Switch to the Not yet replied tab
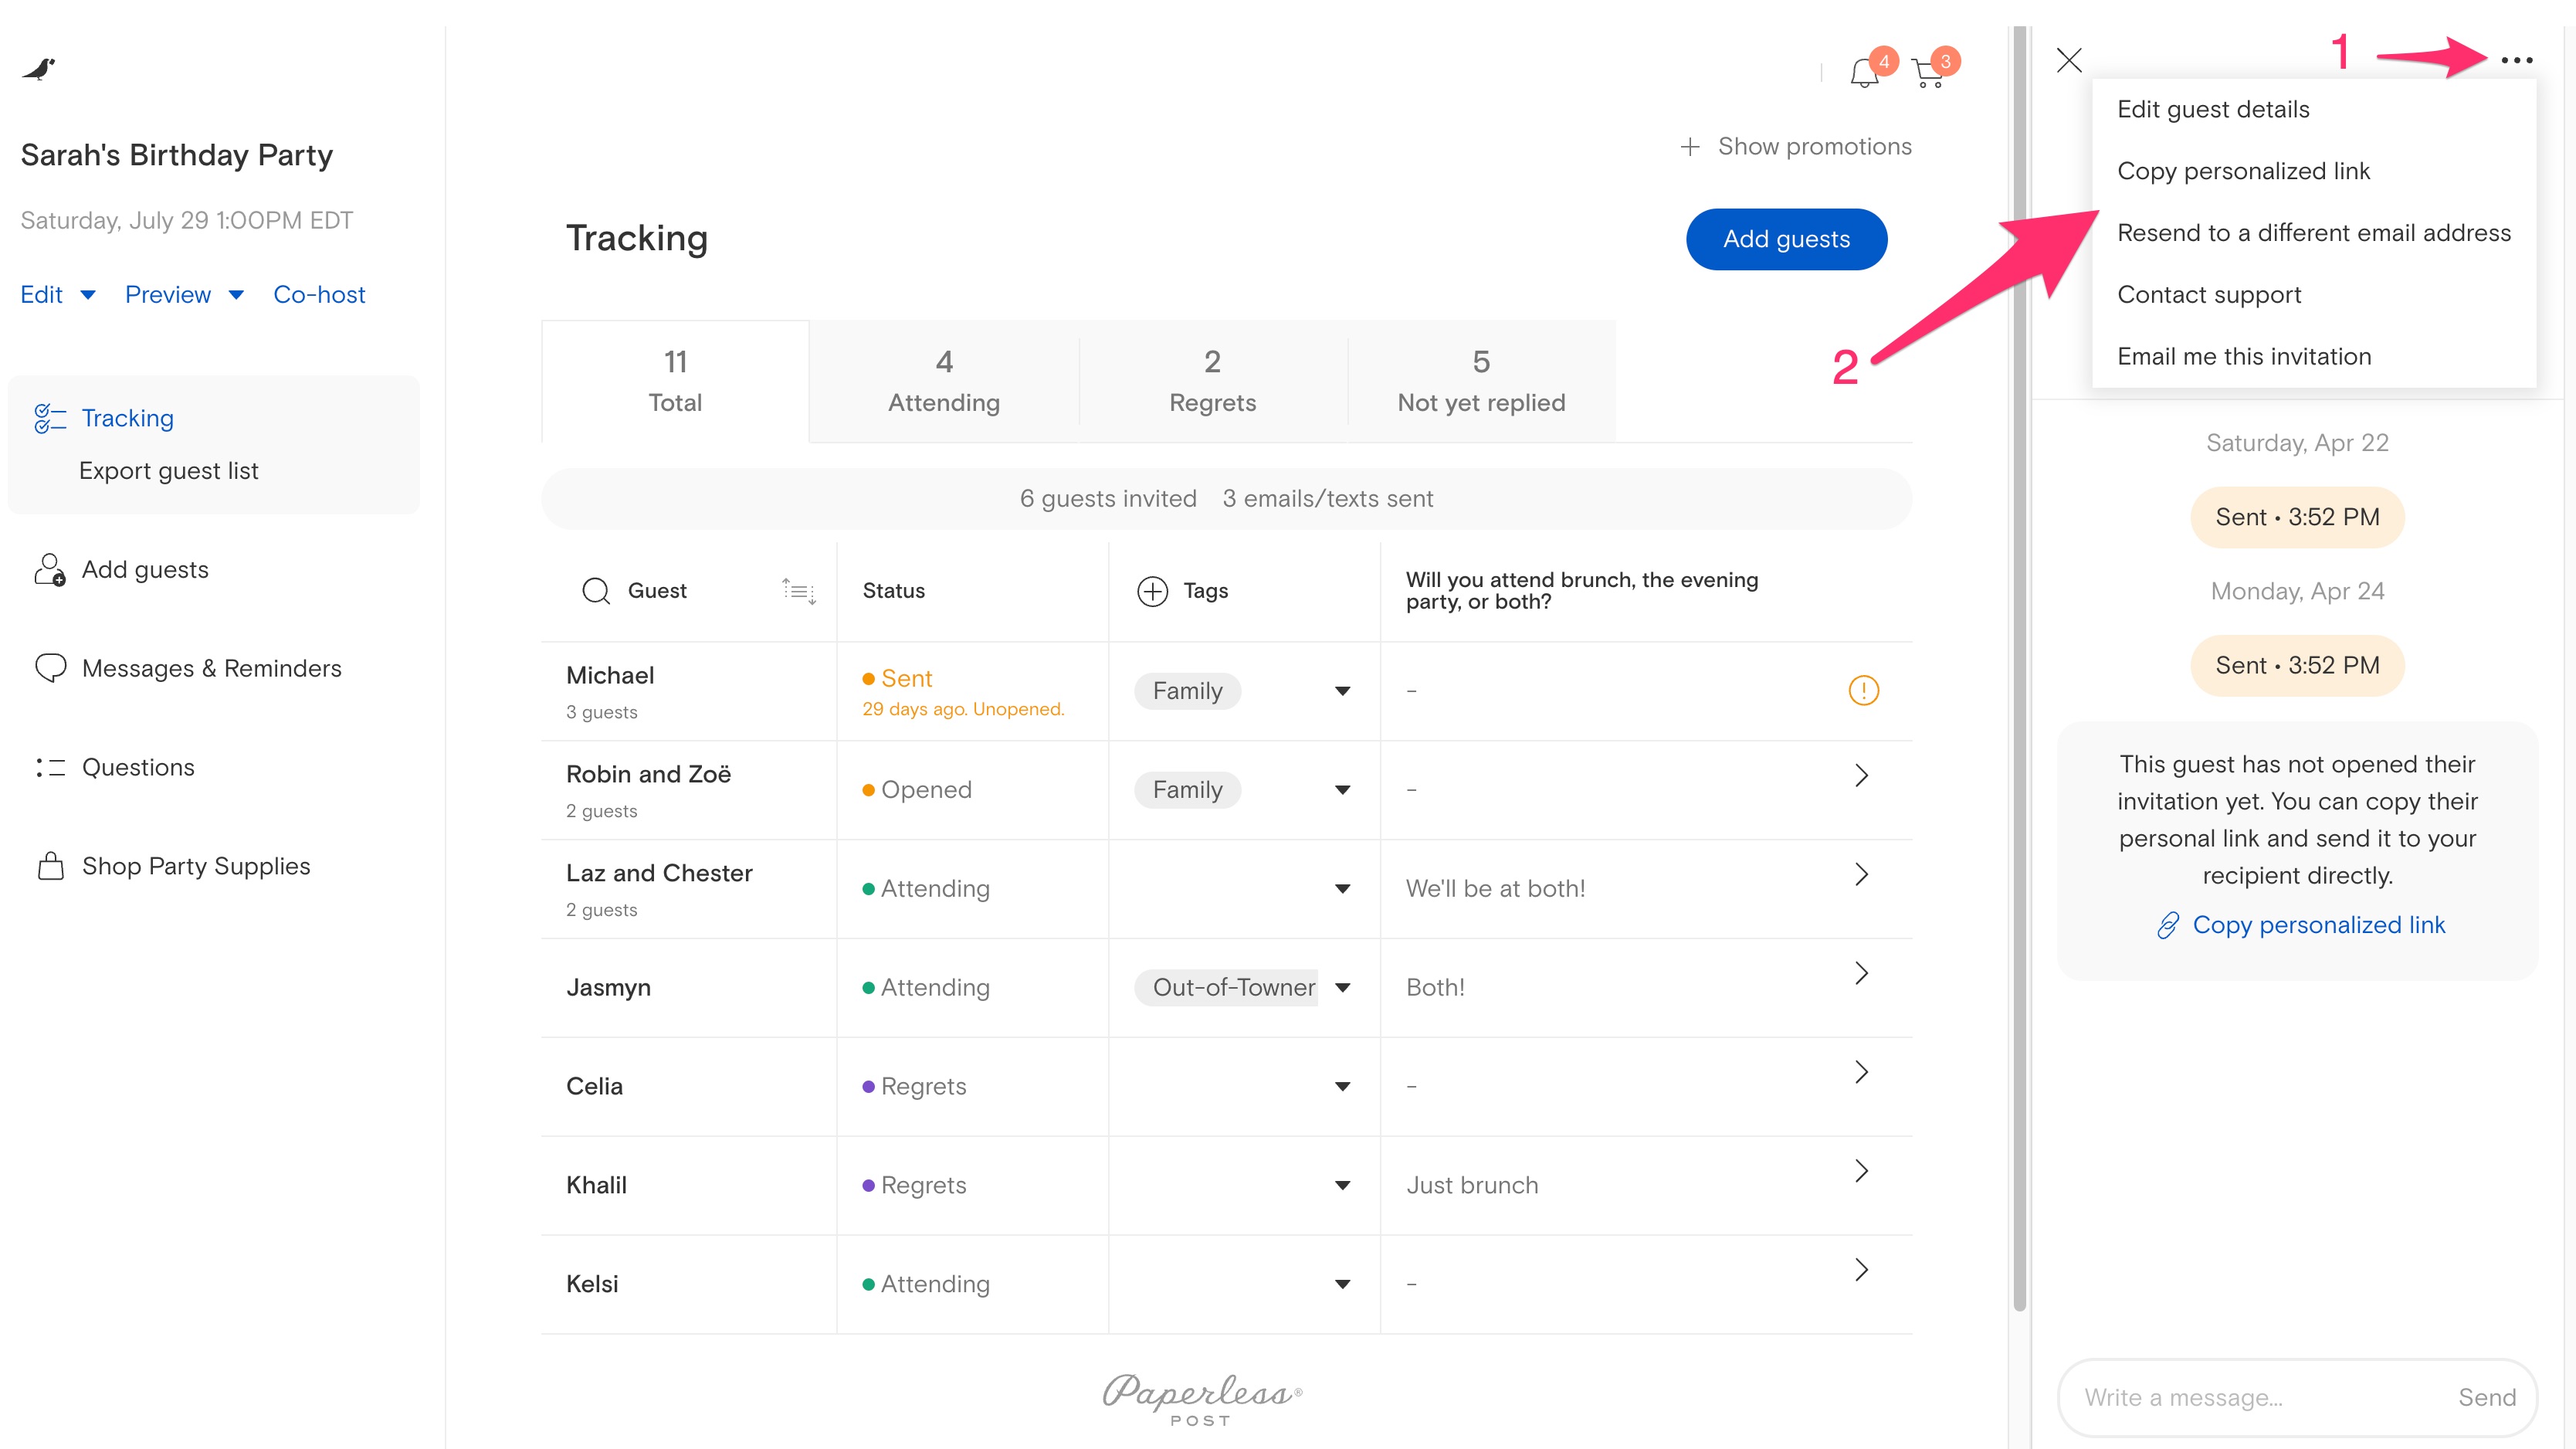The width and height of the screenshot is (2576, 1449). [1480, 382]
